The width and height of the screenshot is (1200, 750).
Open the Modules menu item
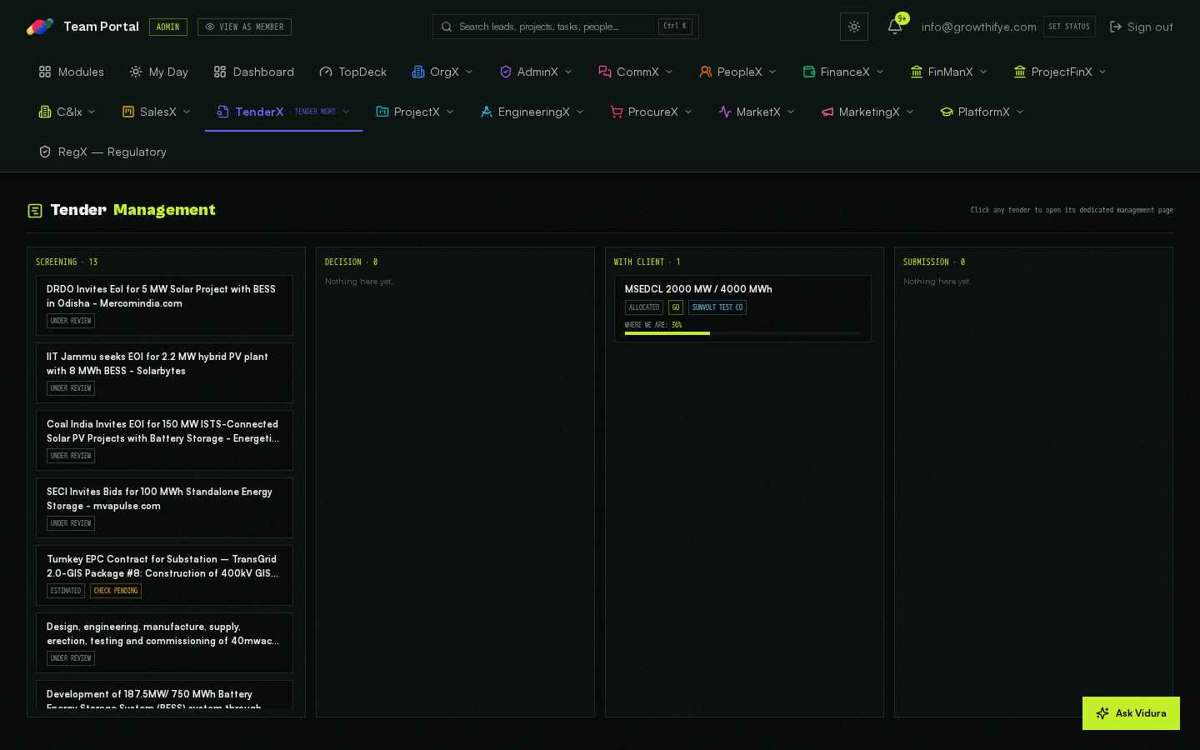[x=71, y=72]
